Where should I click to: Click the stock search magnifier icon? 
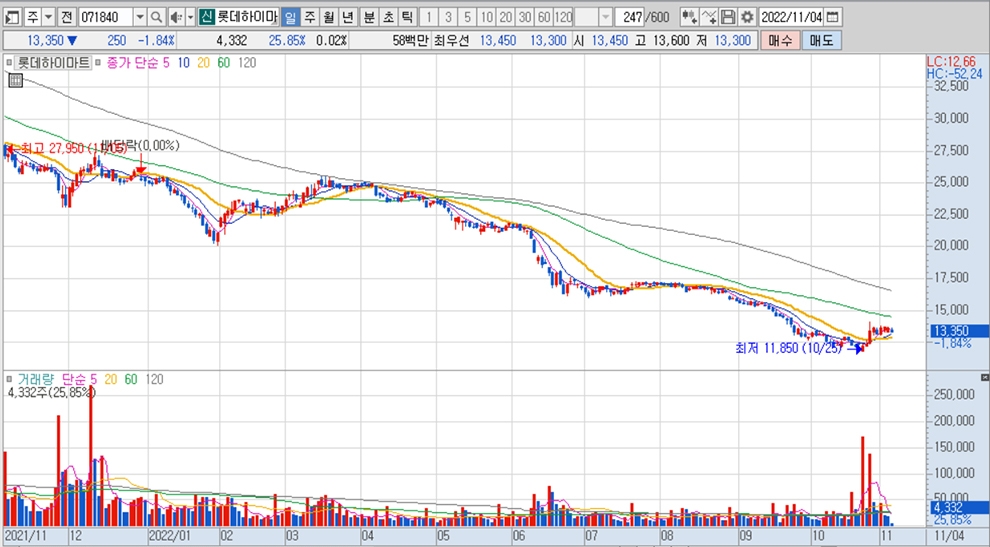coord(156,17)
